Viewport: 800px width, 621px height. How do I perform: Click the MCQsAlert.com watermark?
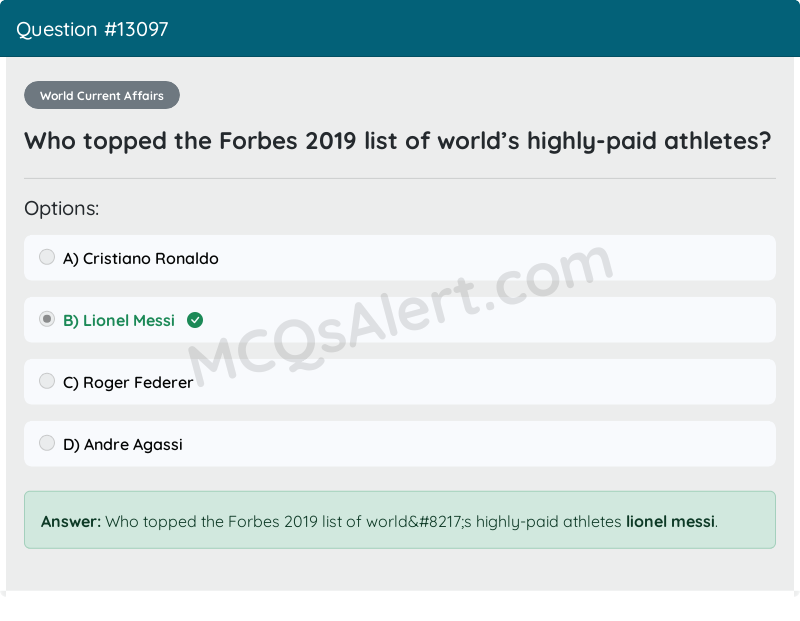click(x=400, y=320)
